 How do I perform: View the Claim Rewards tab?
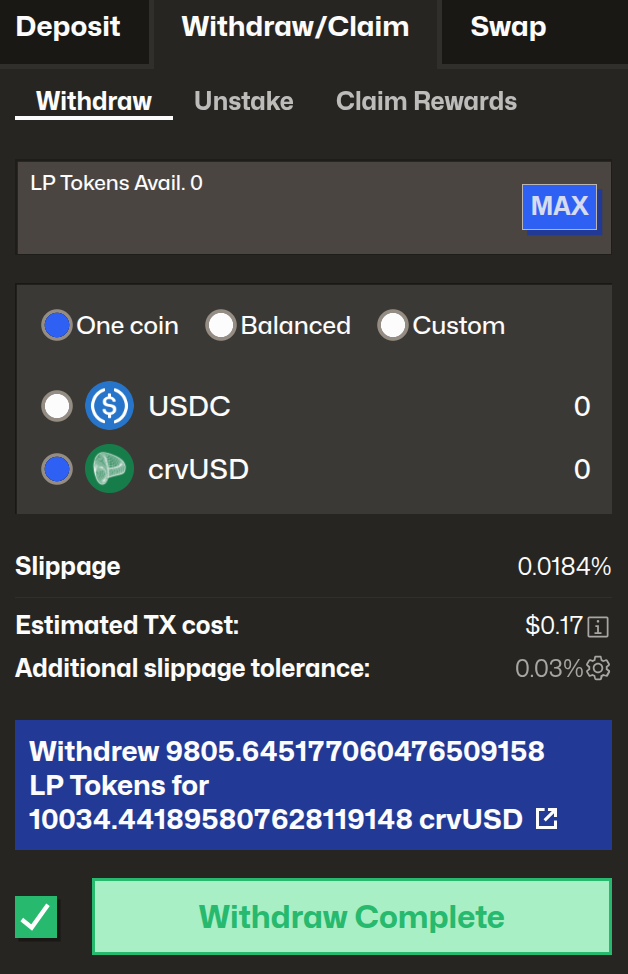coord(426,100)
